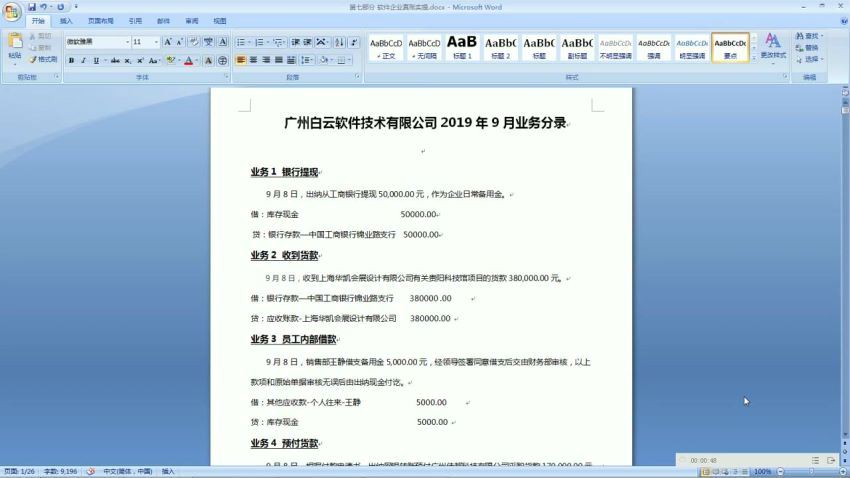Viewport: 850px width, 478px height.
Task: Open the Change Styles (更改样式) menu
Action: [x=773, y=47]
